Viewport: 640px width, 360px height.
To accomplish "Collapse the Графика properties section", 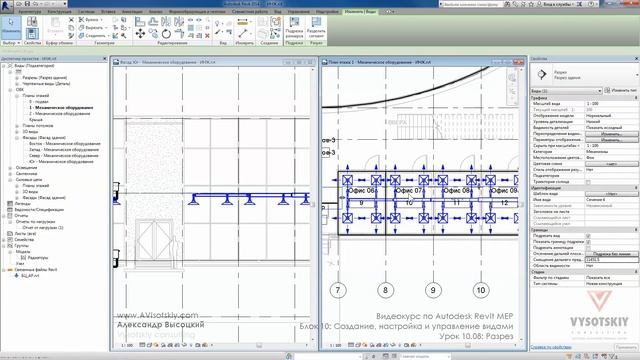I will click(636, 98).
